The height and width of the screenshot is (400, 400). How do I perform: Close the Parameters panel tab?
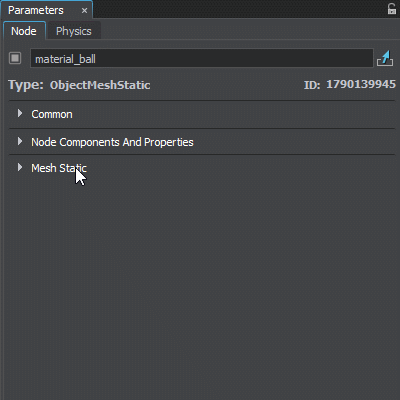coord(84,11)
